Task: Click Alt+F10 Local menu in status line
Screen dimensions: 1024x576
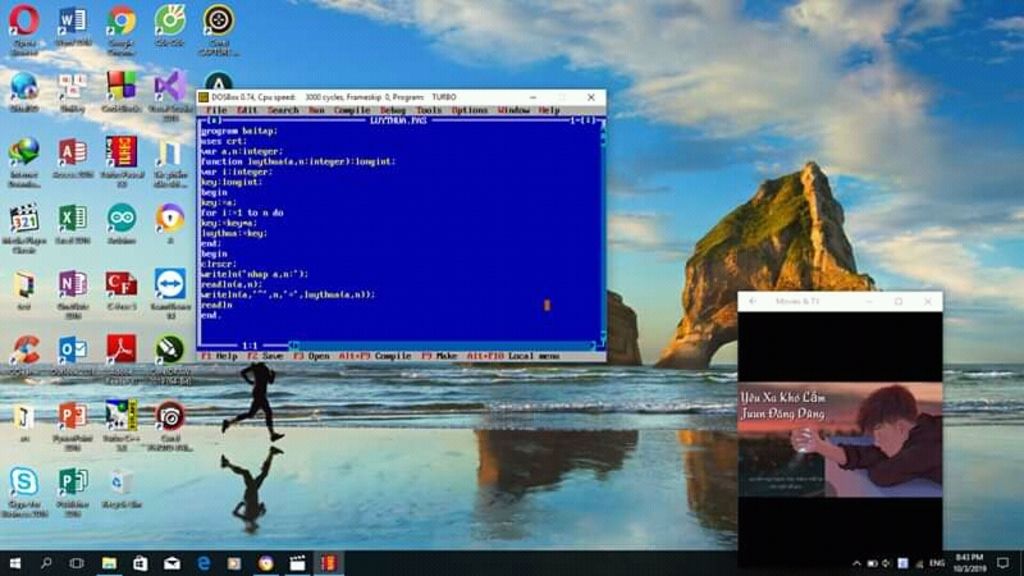Action: click(513, 357)
